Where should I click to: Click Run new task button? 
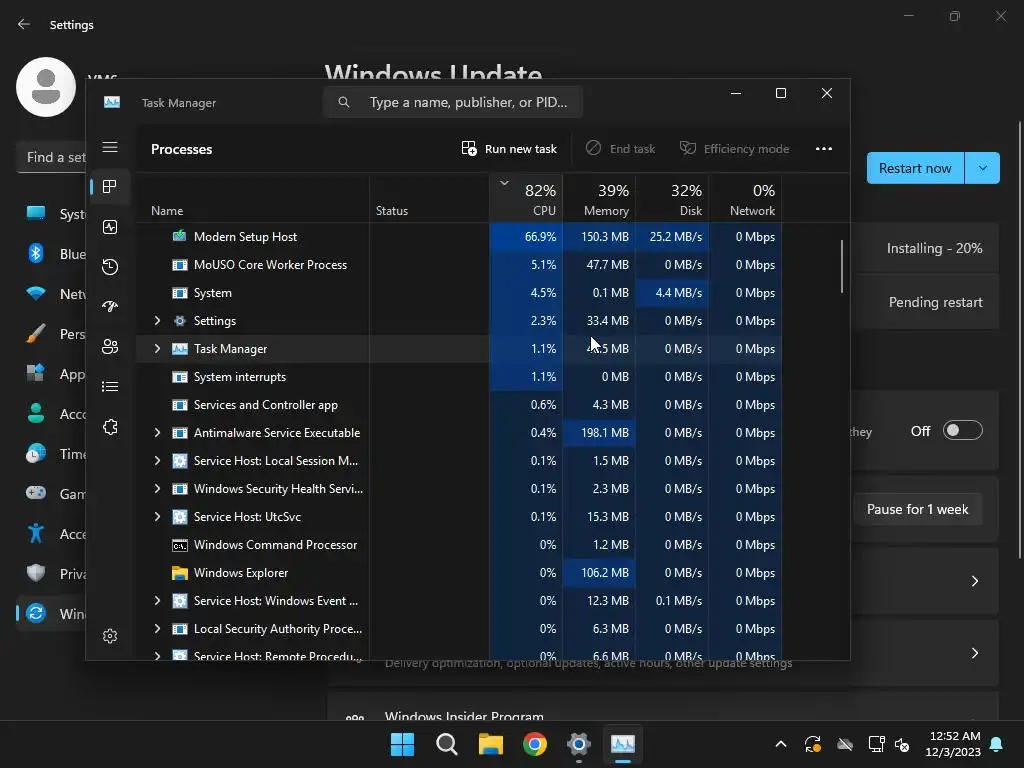[509, 149]
